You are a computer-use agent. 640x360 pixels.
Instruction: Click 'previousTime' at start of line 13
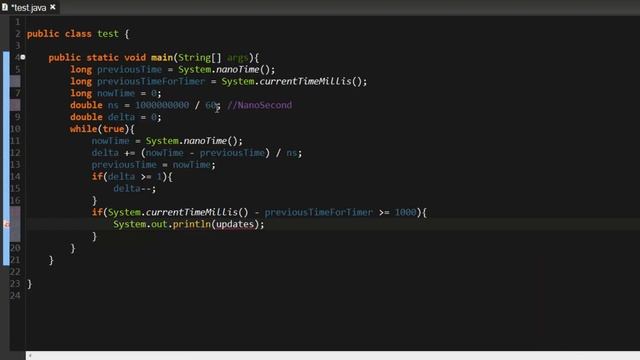click(x=124, y=164)
